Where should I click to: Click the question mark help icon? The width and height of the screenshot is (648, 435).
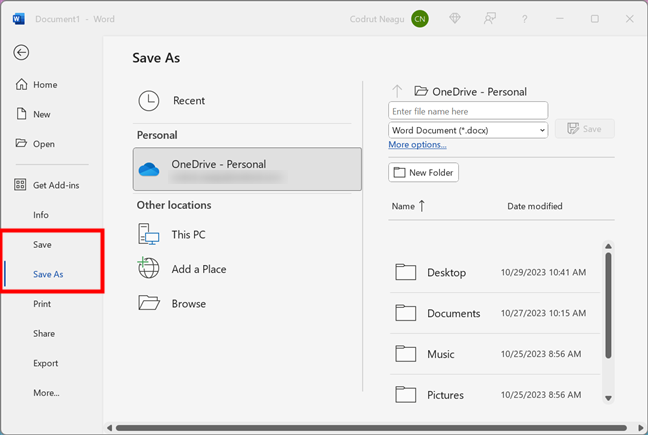click(525, 19)
